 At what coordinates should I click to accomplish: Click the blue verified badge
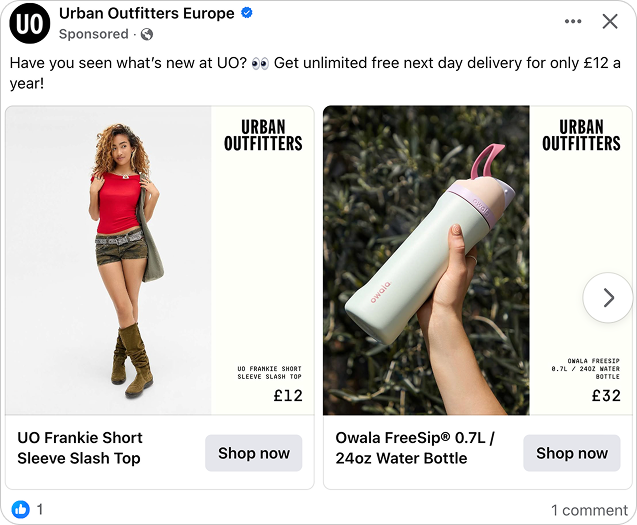pos(247,13)
